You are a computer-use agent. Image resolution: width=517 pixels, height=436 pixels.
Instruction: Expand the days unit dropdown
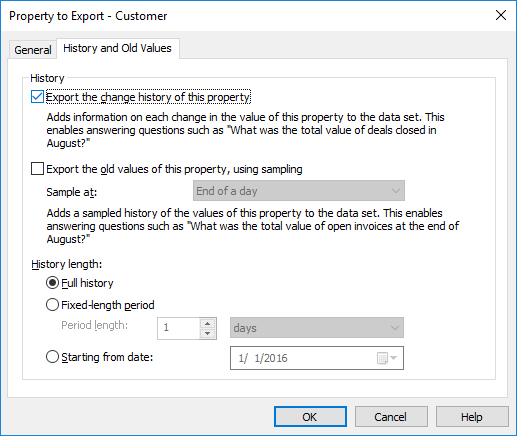pyautogui.click(x=317, y=328)
